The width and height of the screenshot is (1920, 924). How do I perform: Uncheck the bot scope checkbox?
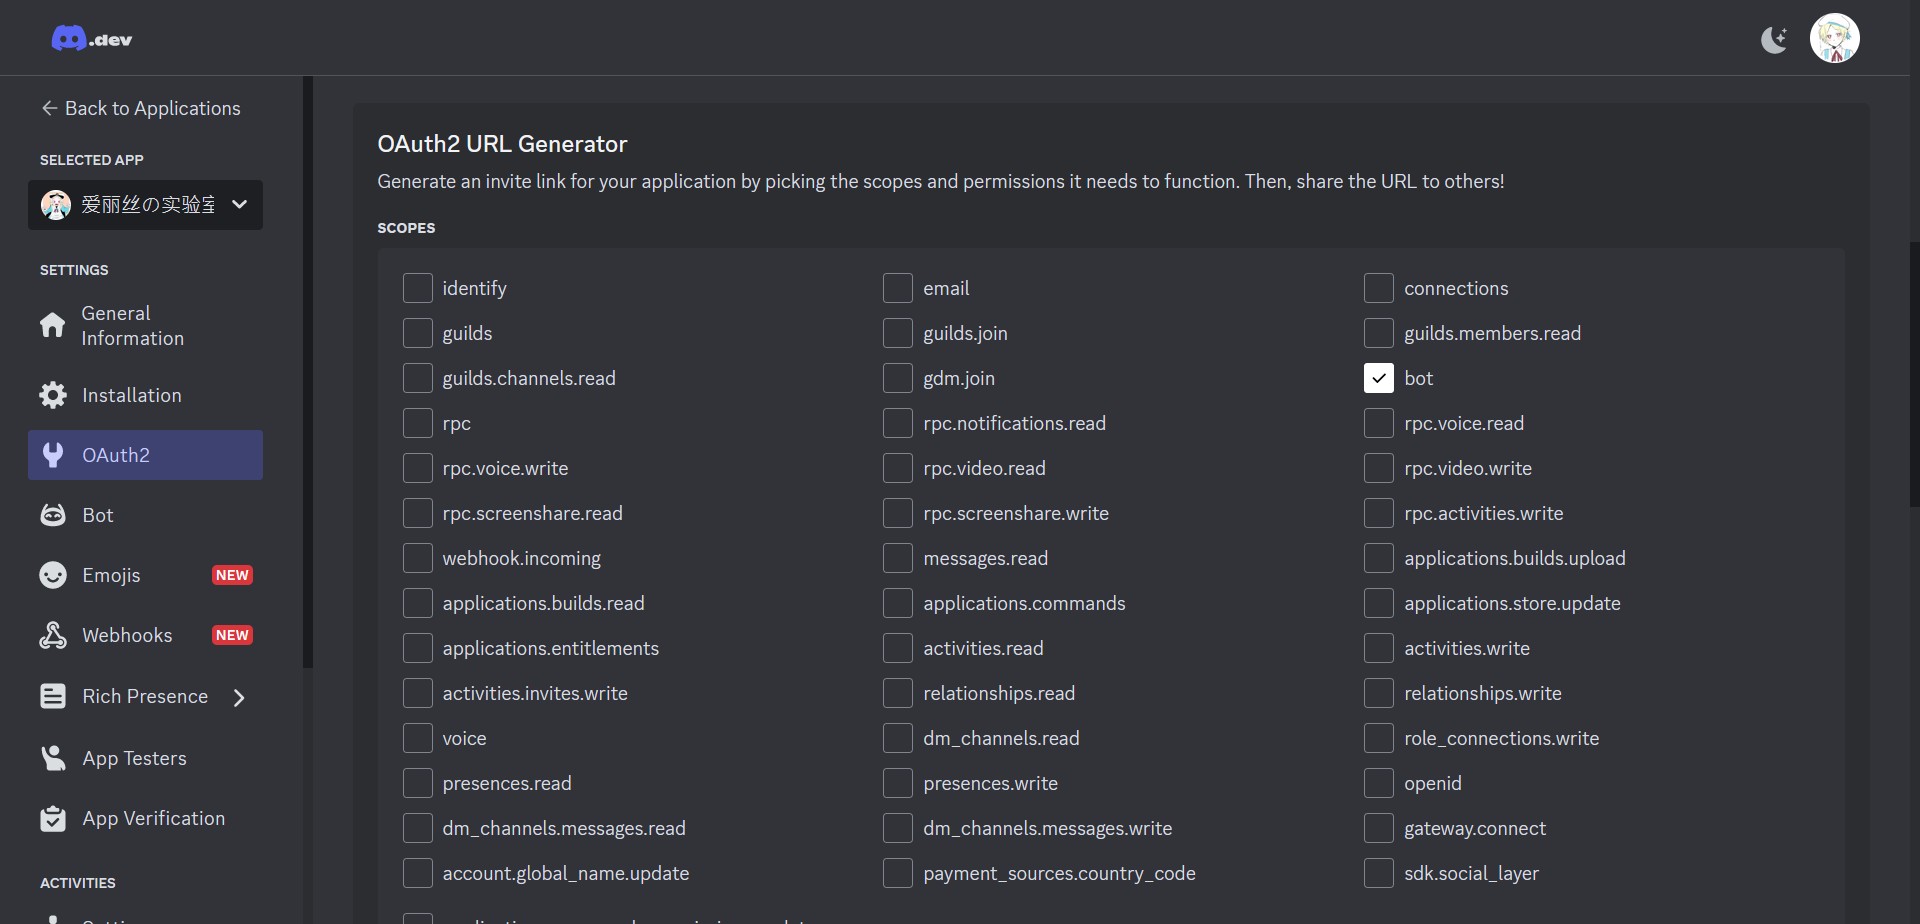1378,378
